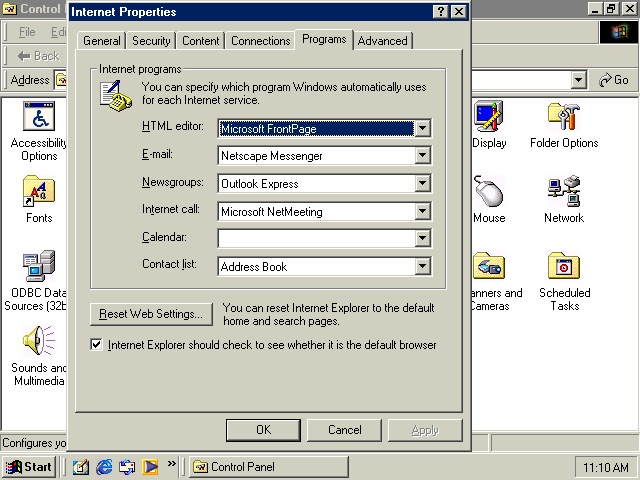Viewport: 640px width, 480px height.
Task: Launch Outlook Express from quick launch
Action: point(127,467)
